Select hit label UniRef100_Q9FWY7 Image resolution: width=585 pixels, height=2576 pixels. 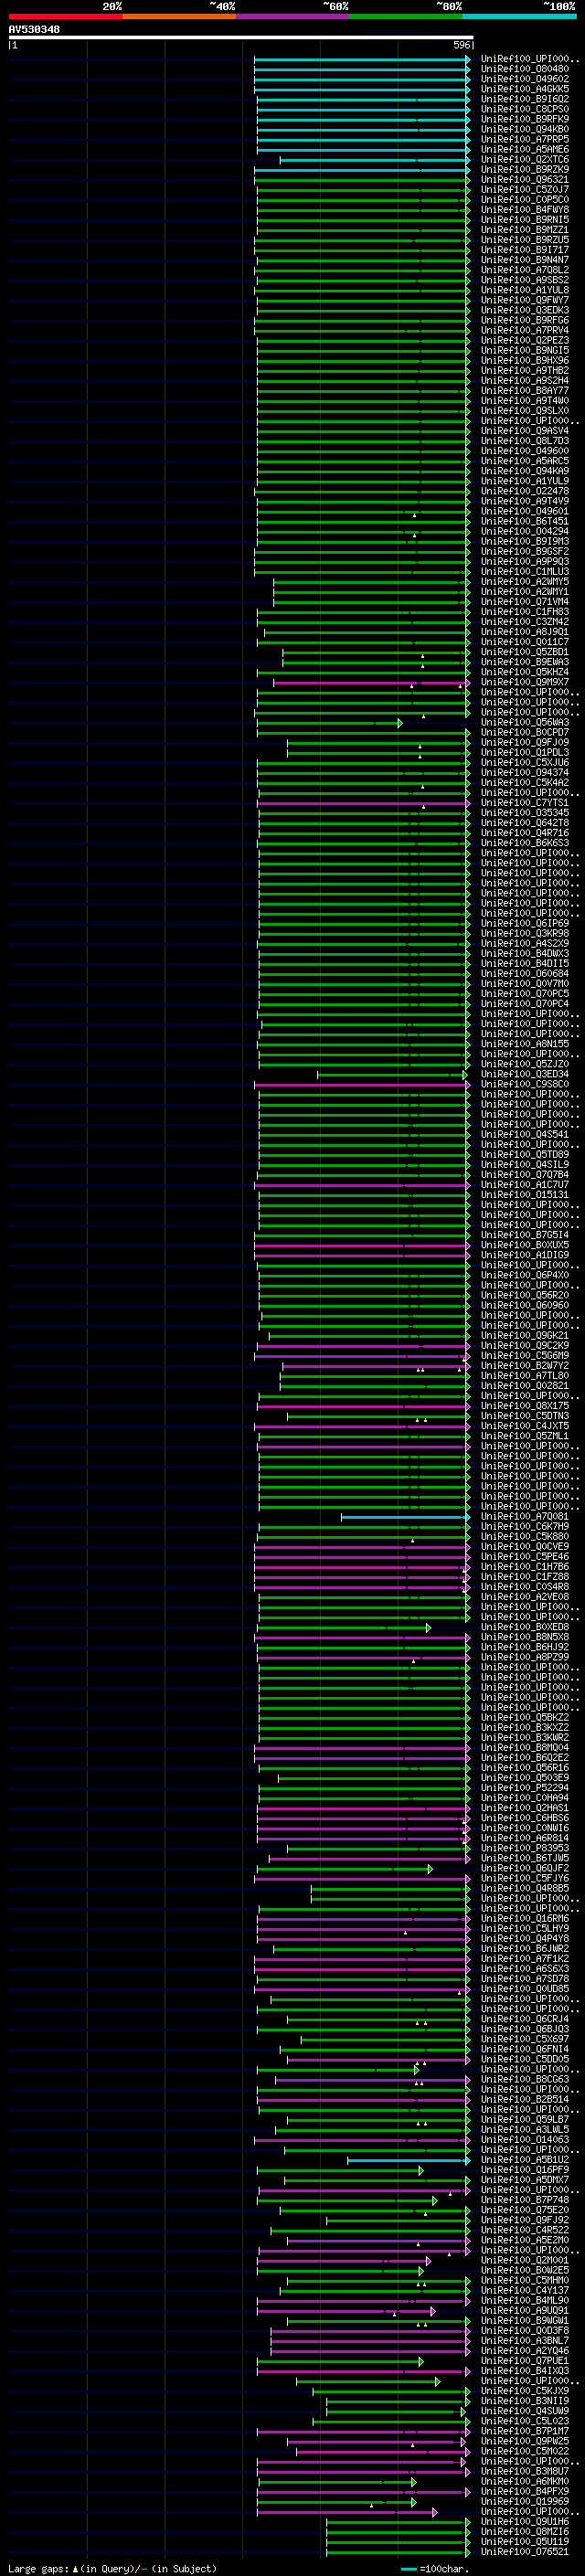pyautogui.click(x=525, y=301)
